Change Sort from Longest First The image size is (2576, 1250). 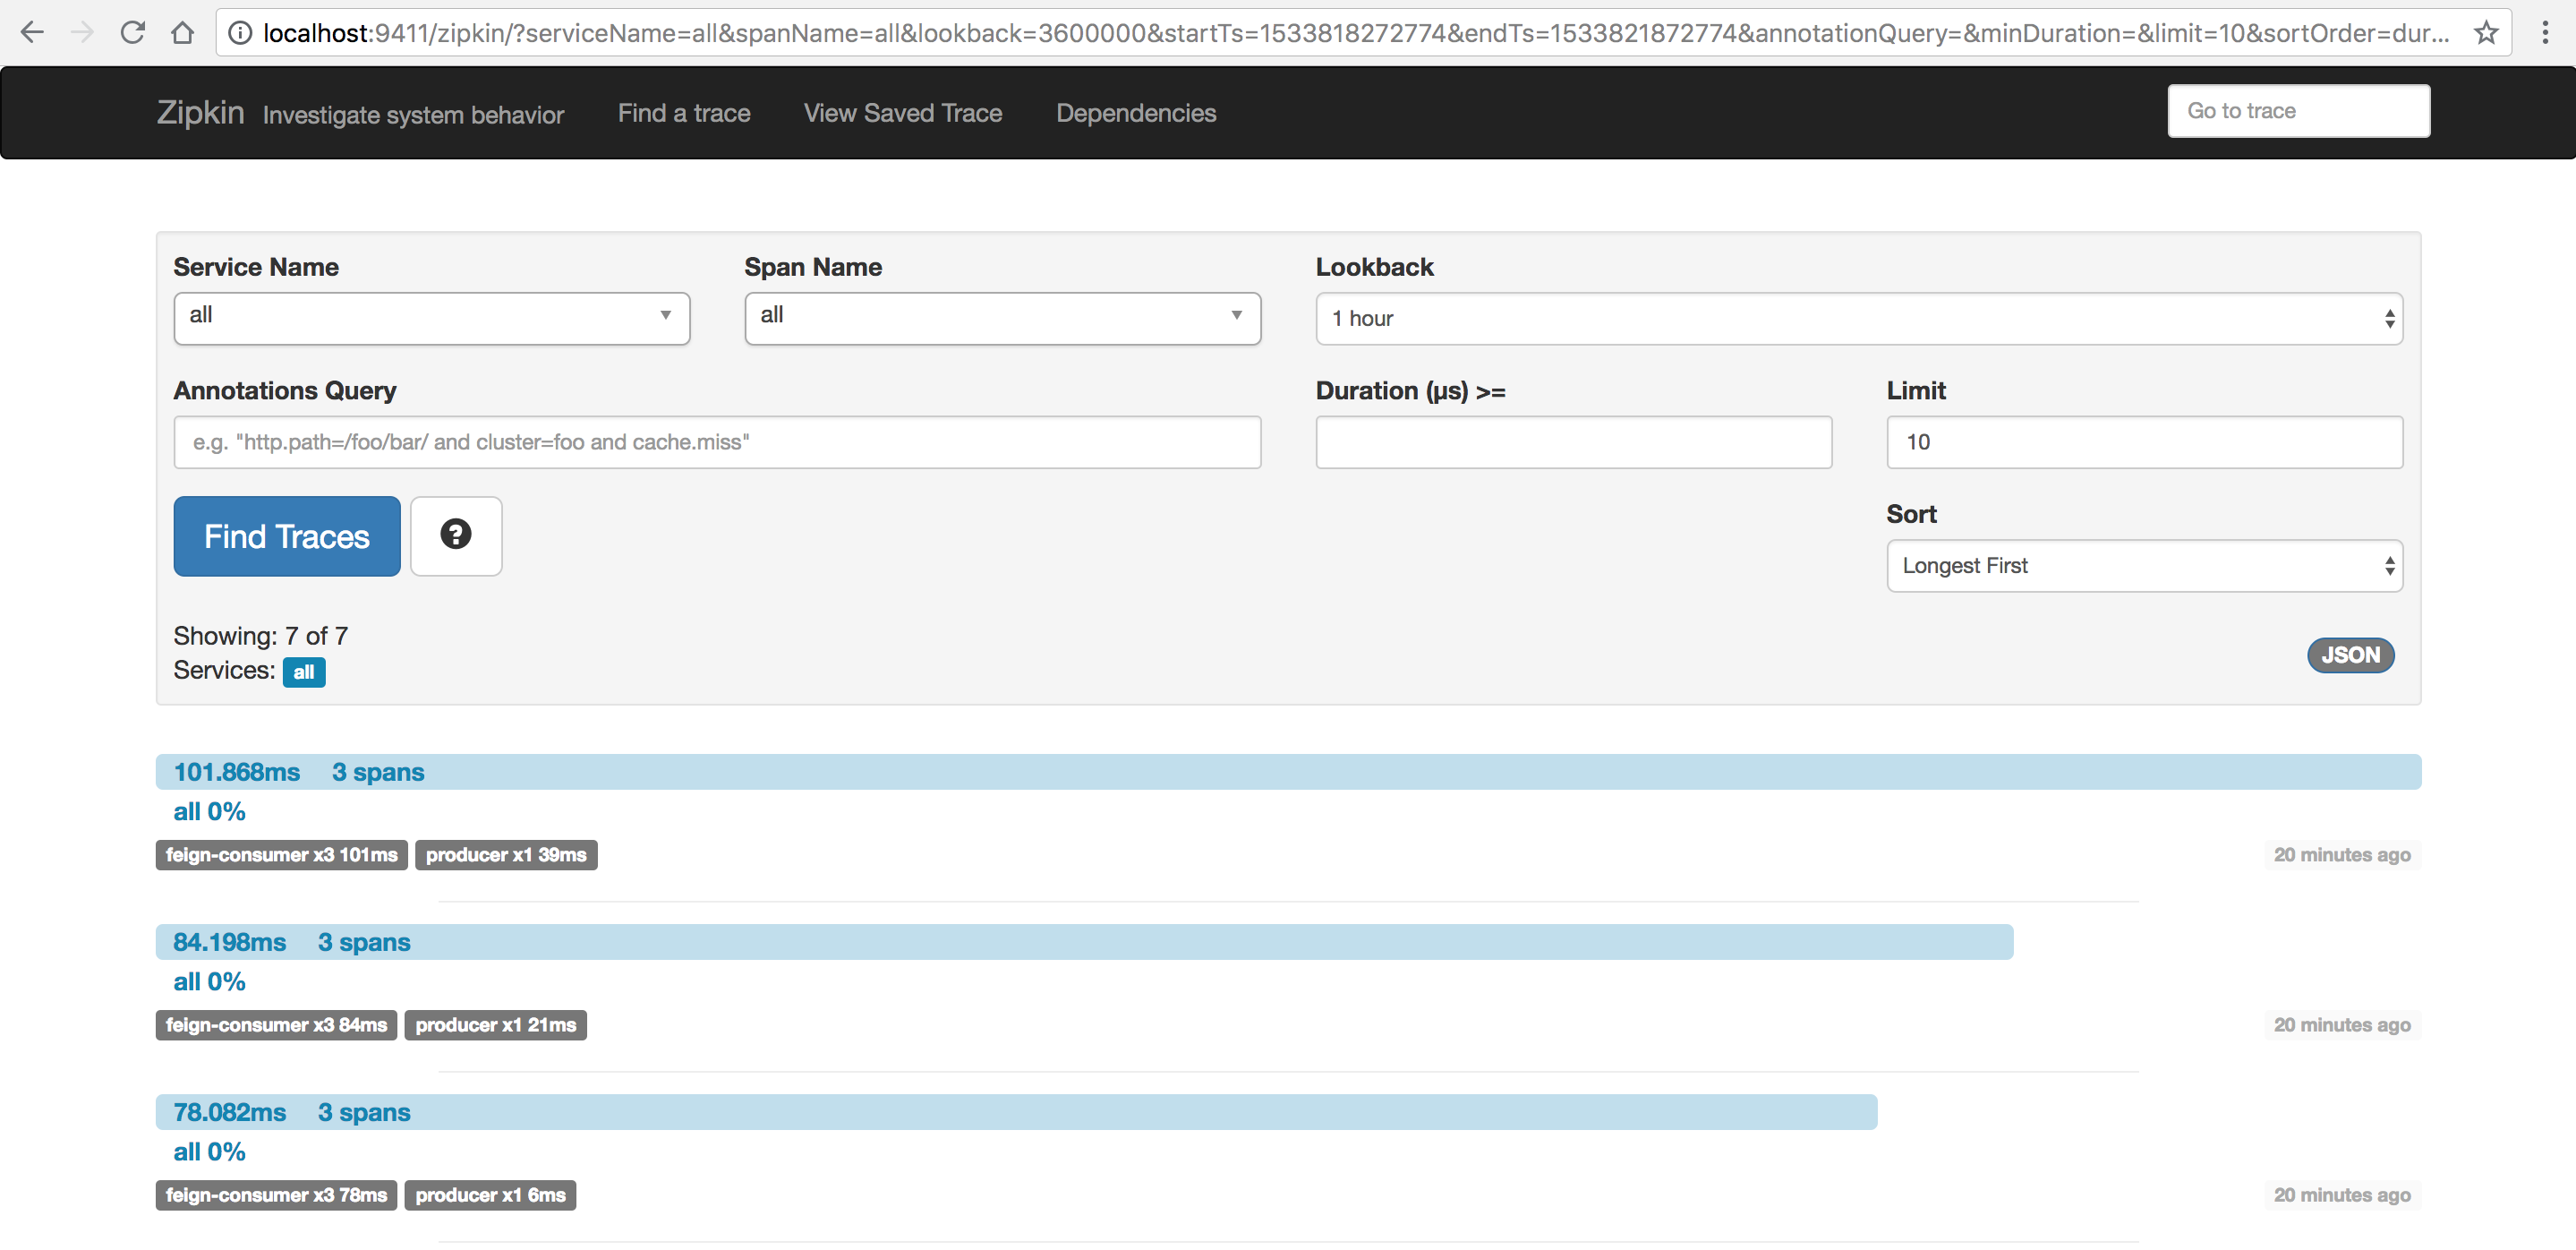tap(2143, 566)
